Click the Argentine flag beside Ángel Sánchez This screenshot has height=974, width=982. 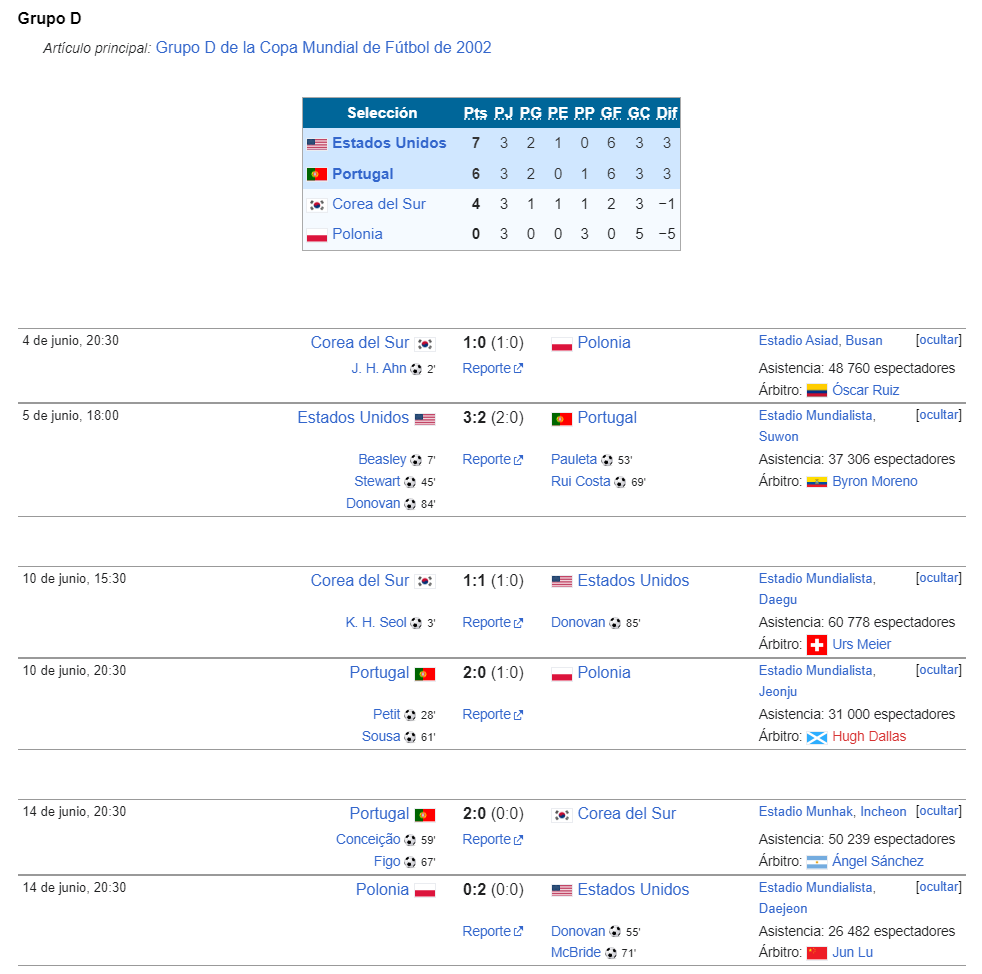pos(817,862)
